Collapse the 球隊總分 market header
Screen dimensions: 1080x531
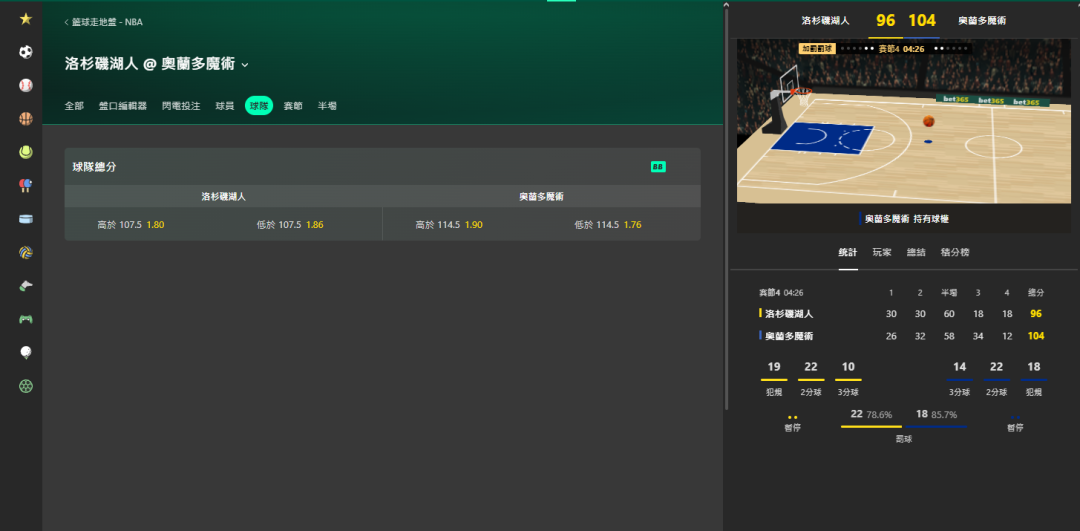382,167
